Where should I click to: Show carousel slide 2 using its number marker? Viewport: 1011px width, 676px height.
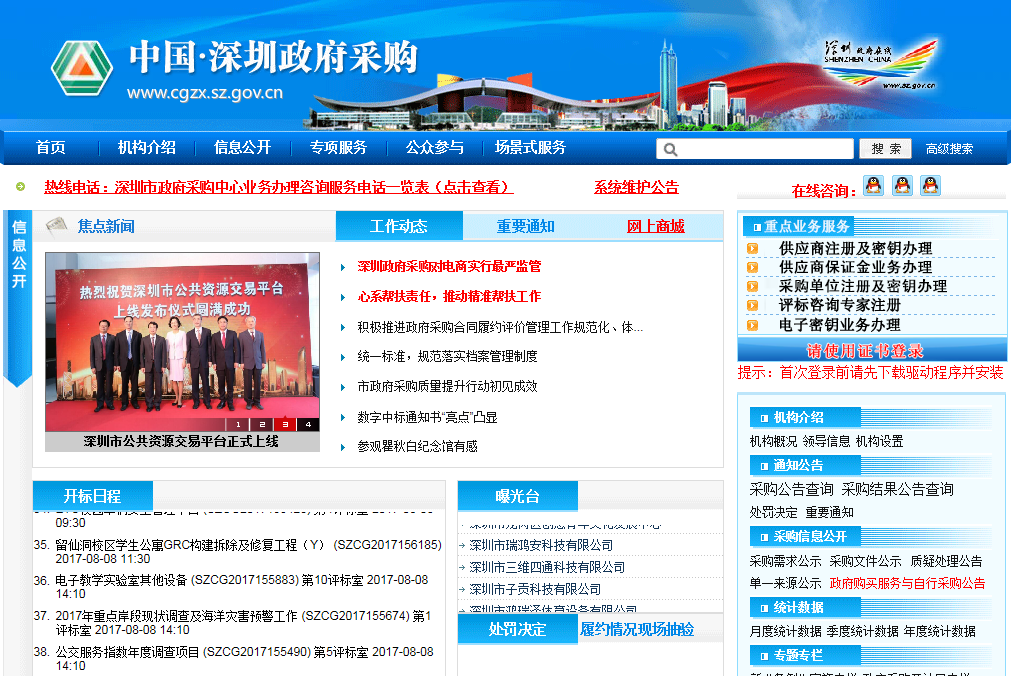[262, 424]
